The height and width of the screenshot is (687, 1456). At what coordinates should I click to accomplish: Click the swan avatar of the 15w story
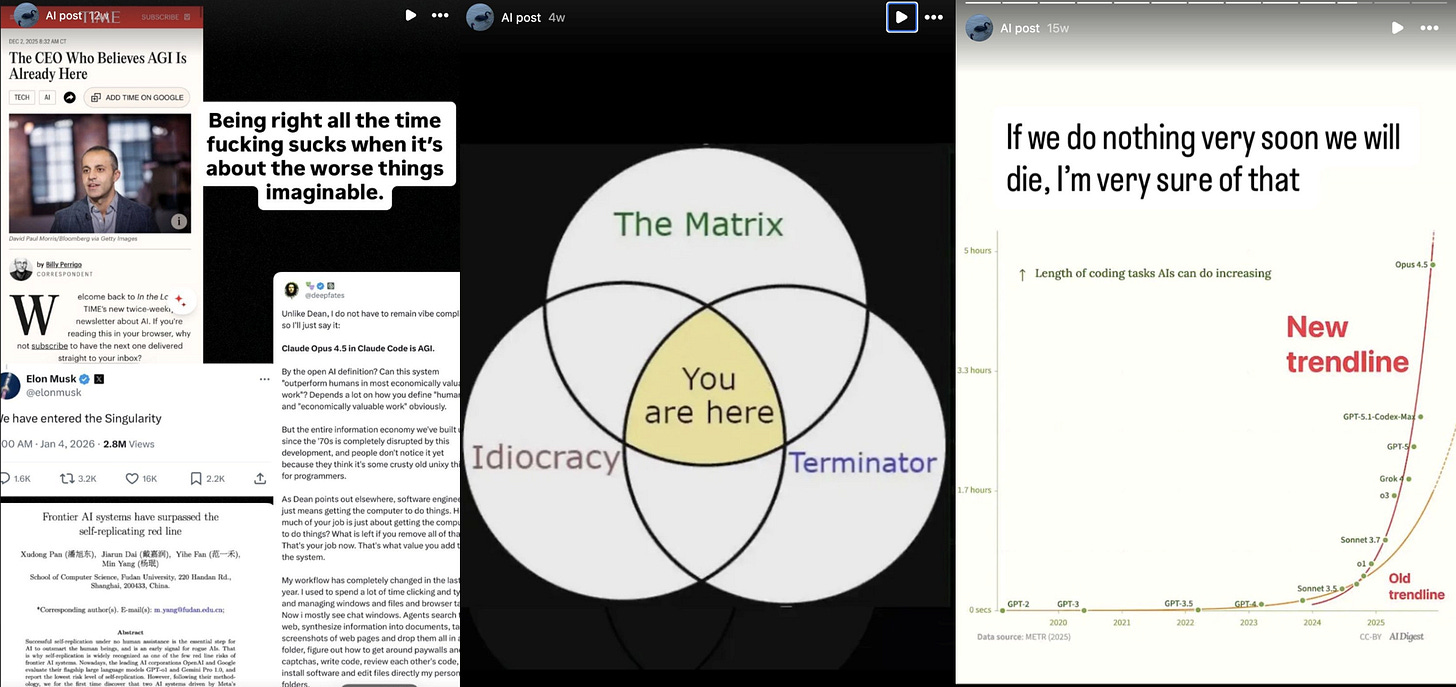pyautogui.click(x=979, y=28)
